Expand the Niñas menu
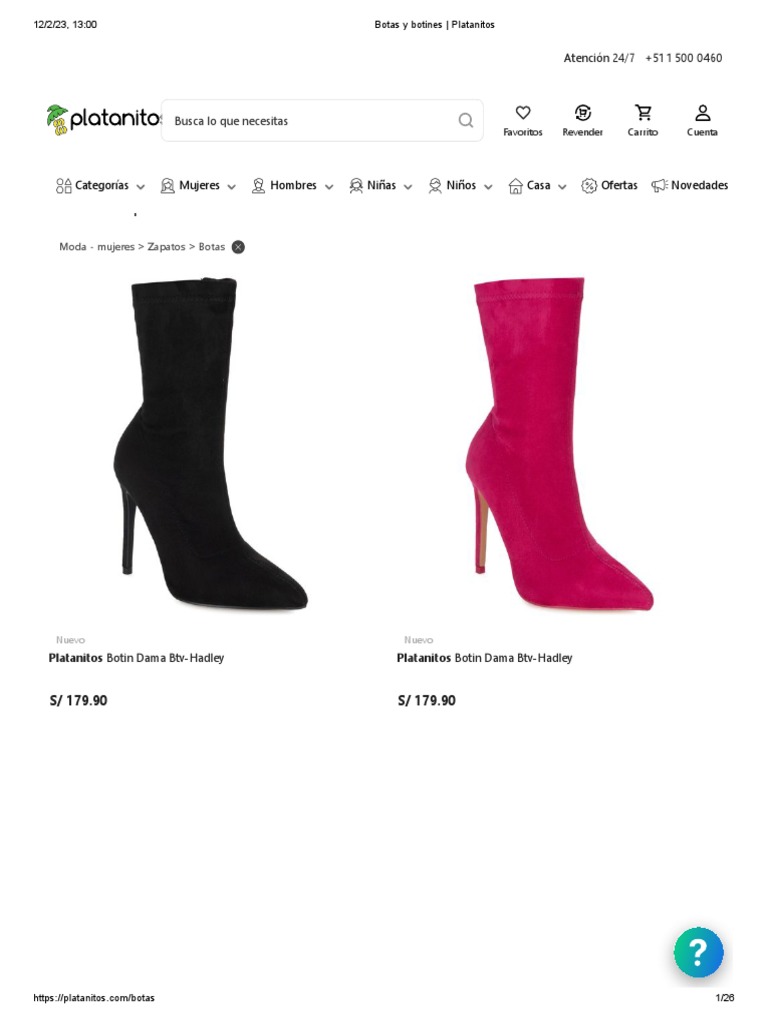 381,185
